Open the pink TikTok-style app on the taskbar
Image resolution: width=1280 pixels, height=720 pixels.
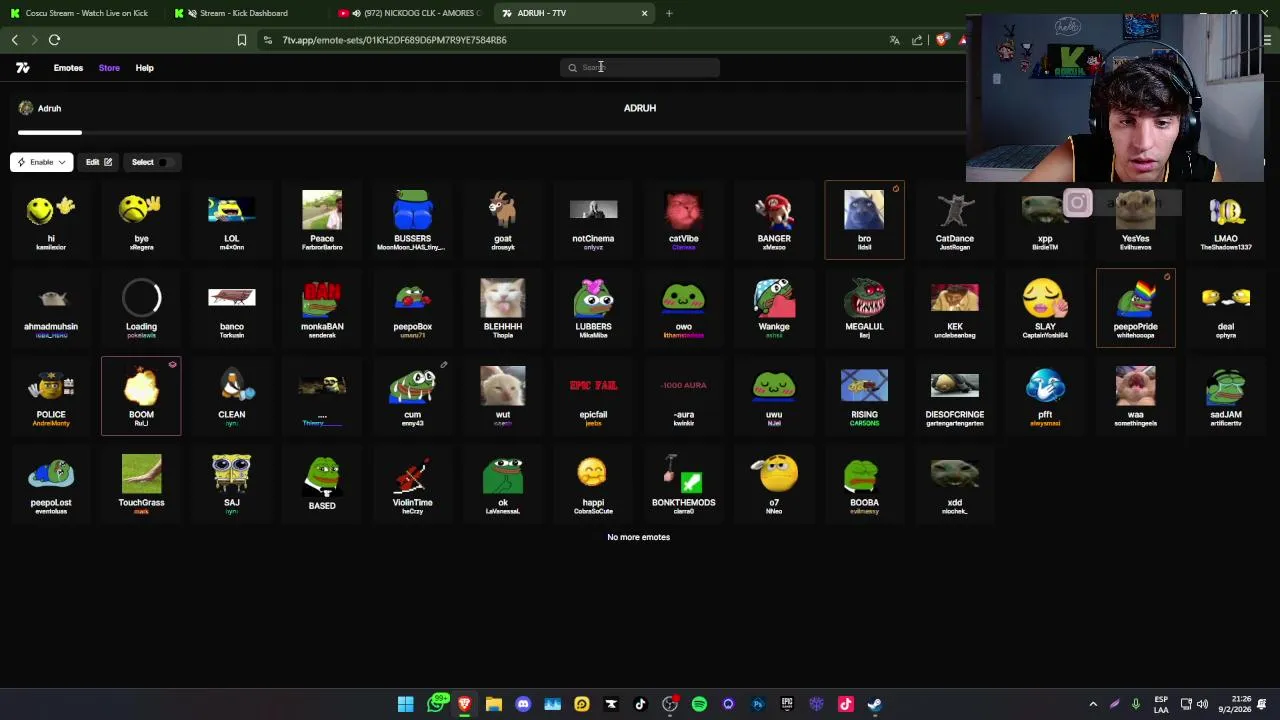pyautogui.click(x=846, y=704)
